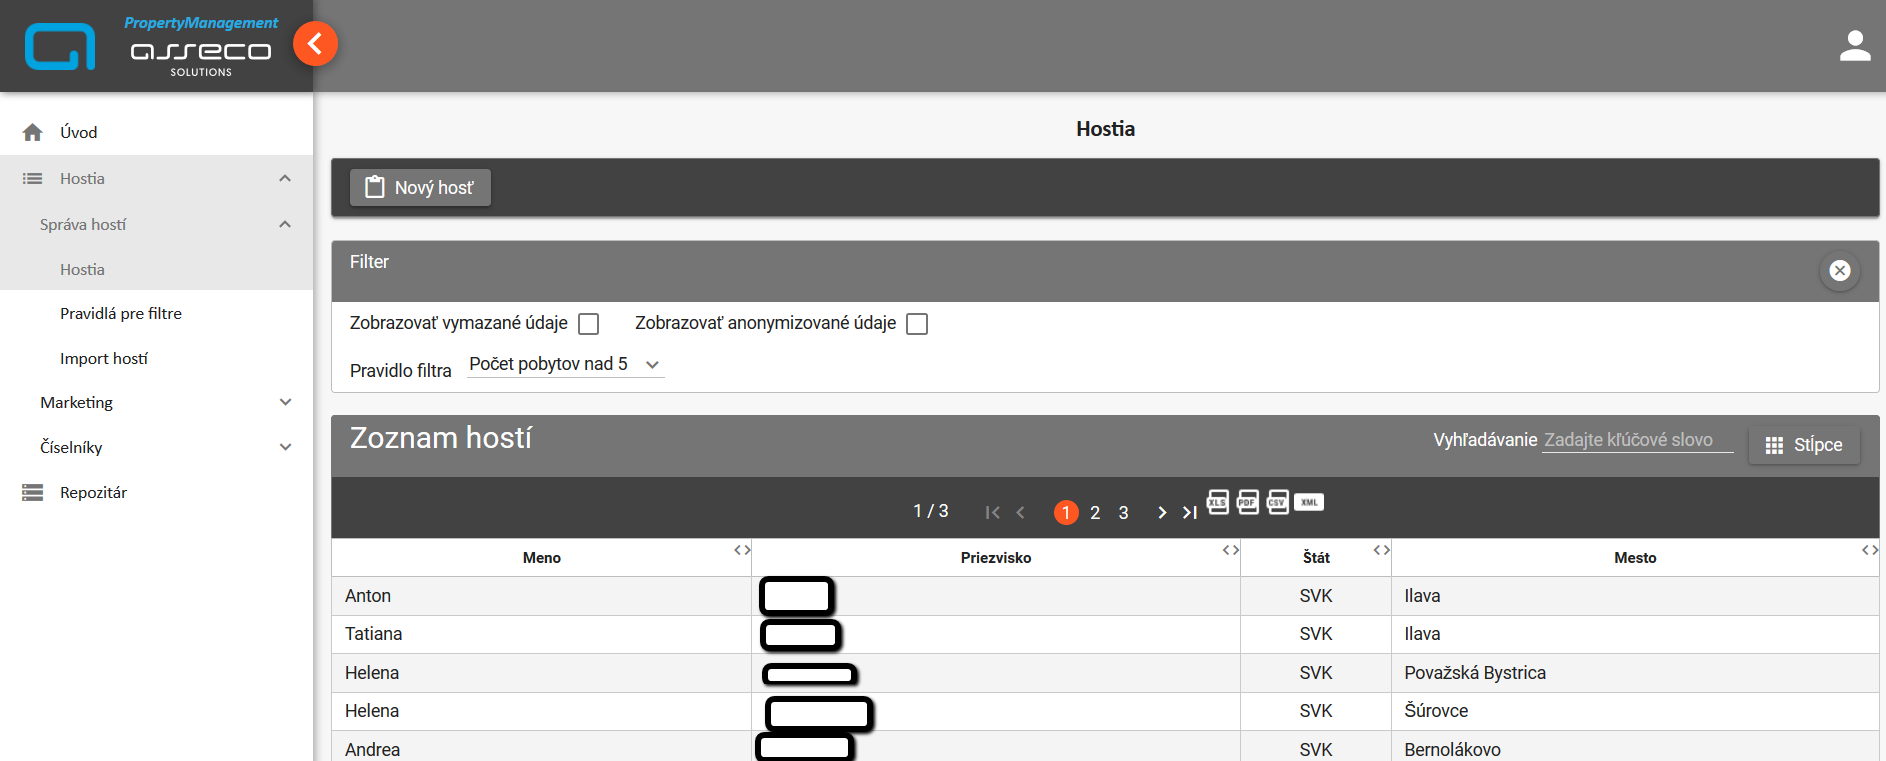This screenshot has width=1886, height=761.
Task: Export guest list as PDF
Action: pyautogui.click(x=1247, y=502)
